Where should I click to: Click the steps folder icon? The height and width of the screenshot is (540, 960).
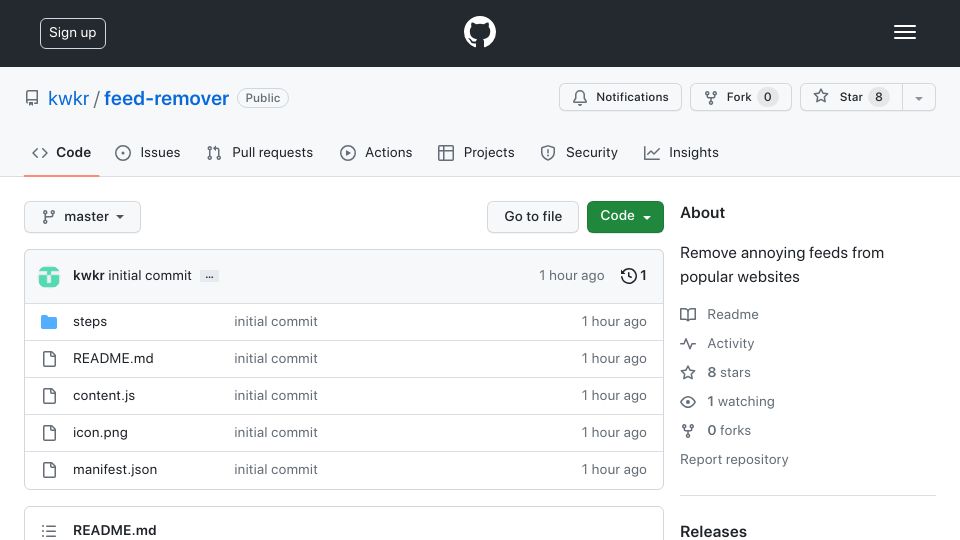coord(49,321)
